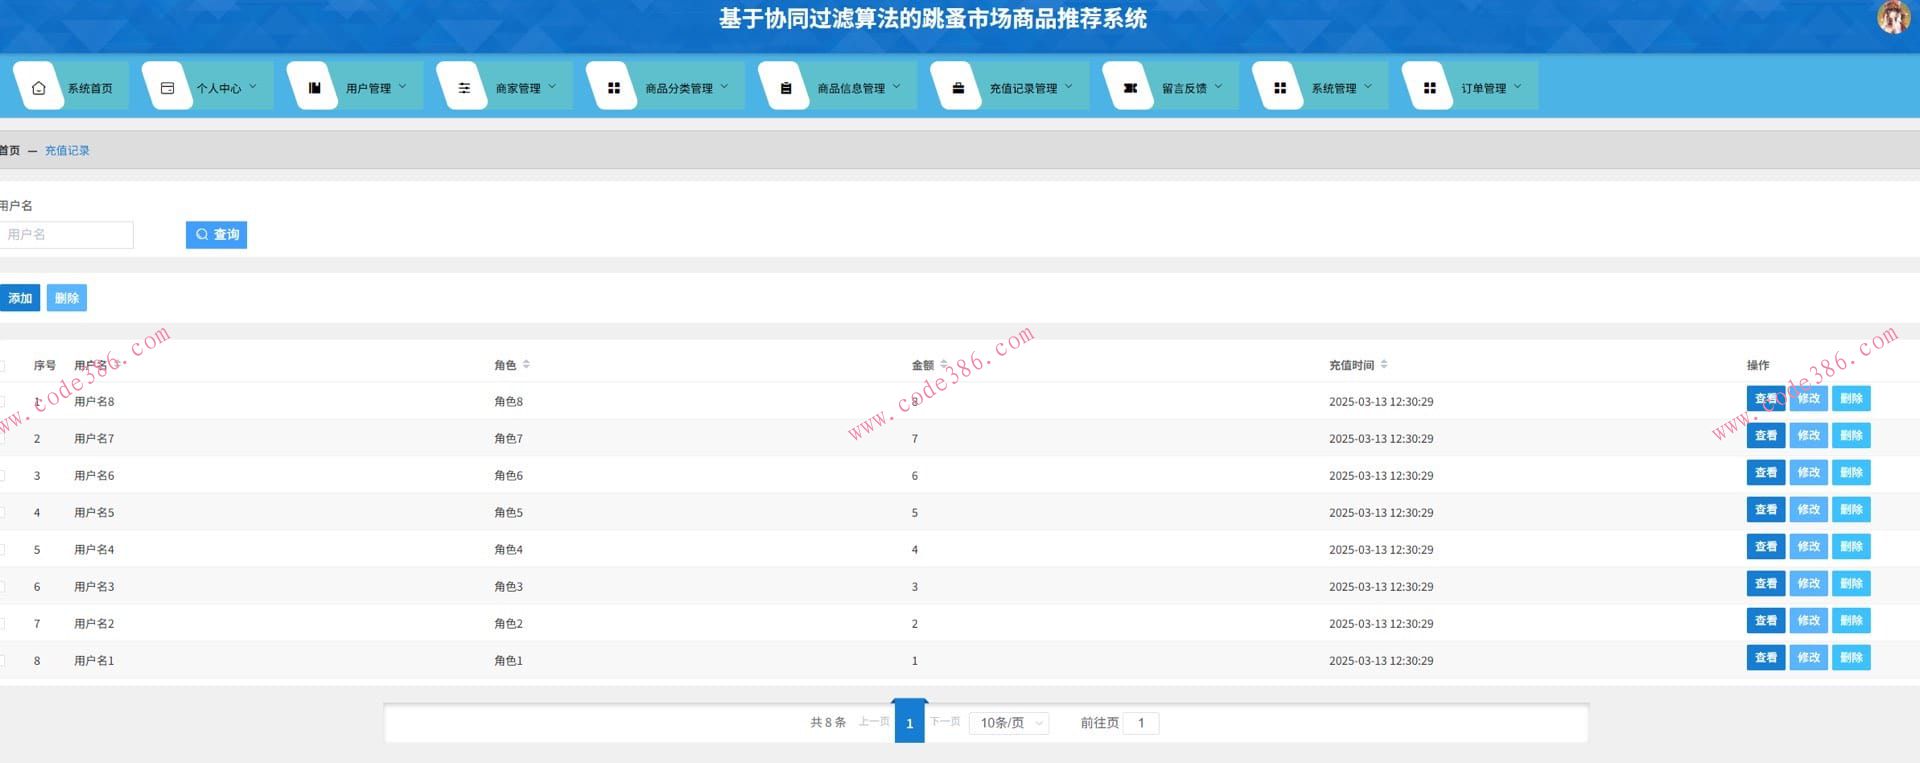
Task: Open the 10条/页 page size dropdown
Action: pyautogui.click(x=1009, y=723)
